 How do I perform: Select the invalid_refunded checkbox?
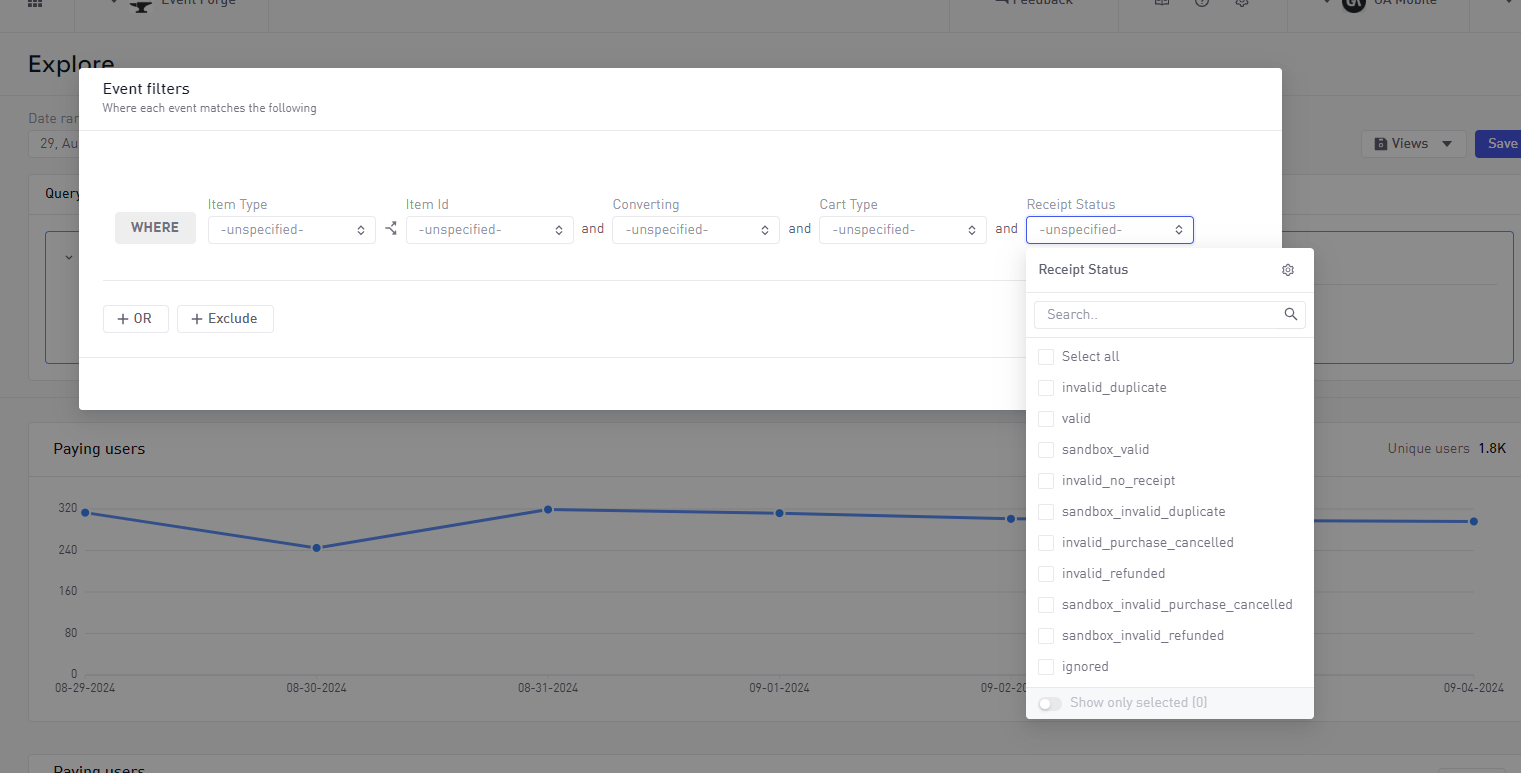pyautogui.click(x=1046, y=574)
